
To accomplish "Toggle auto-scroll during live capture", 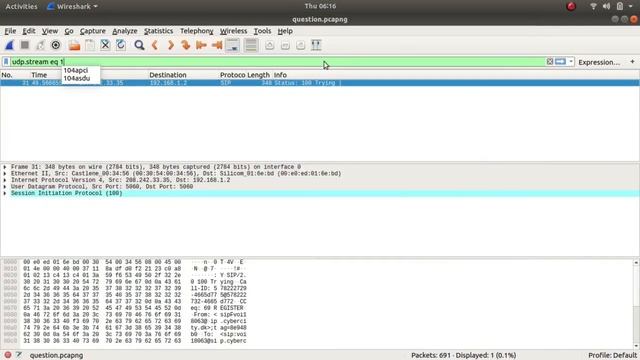I will pos(233,45).
